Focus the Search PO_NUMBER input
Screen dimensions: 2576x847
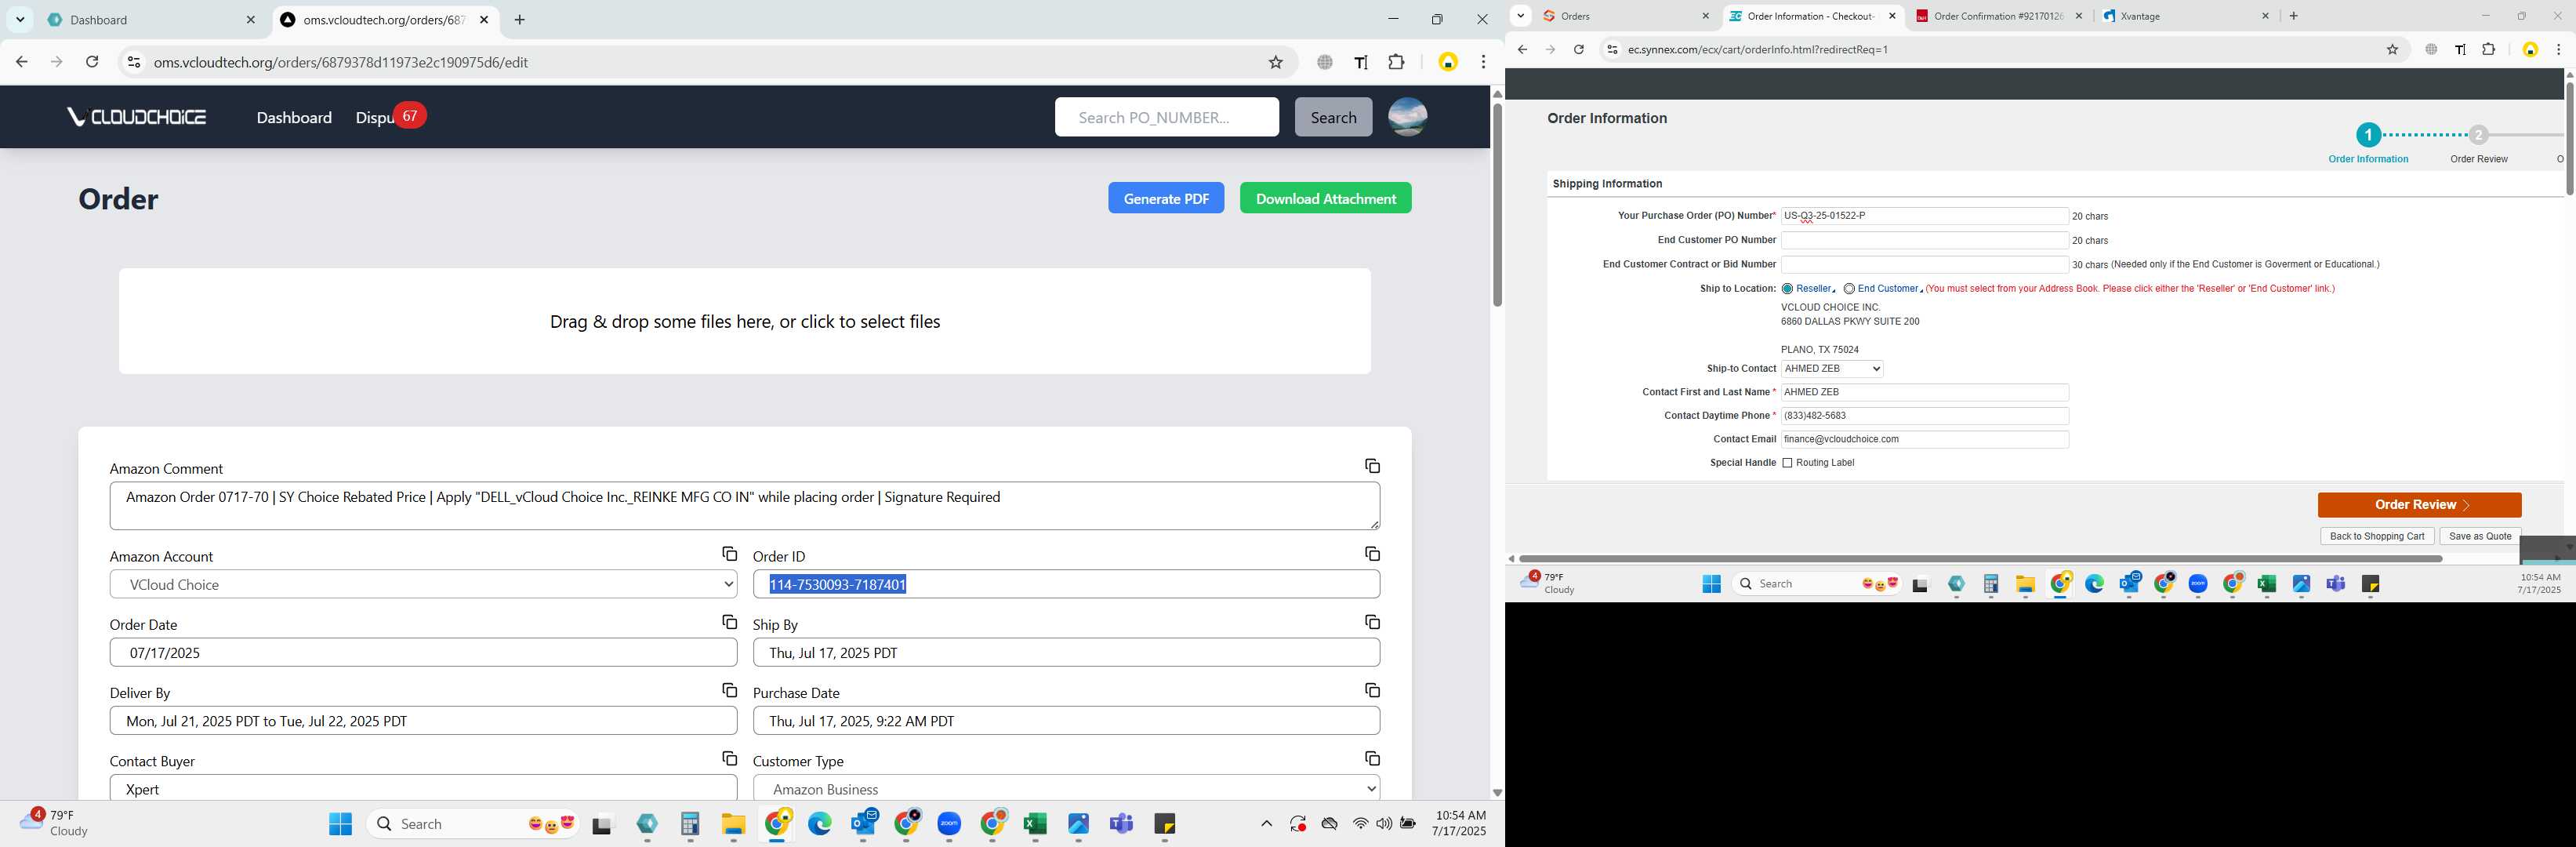[1166, 117]
